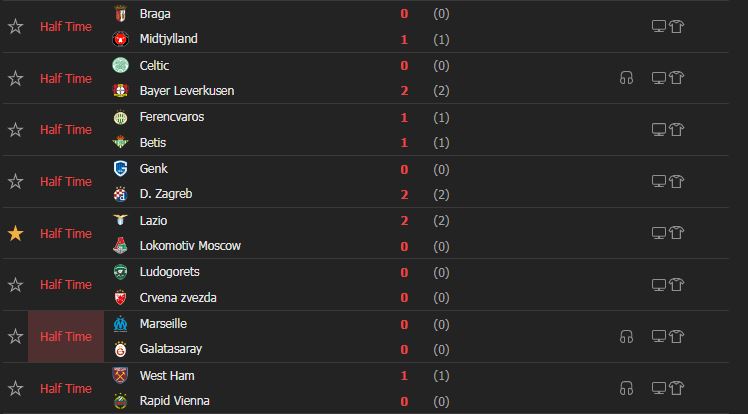The image size is (748, 414).
Task: Click Half Time status of Marseille match
Action: [66, 337]
